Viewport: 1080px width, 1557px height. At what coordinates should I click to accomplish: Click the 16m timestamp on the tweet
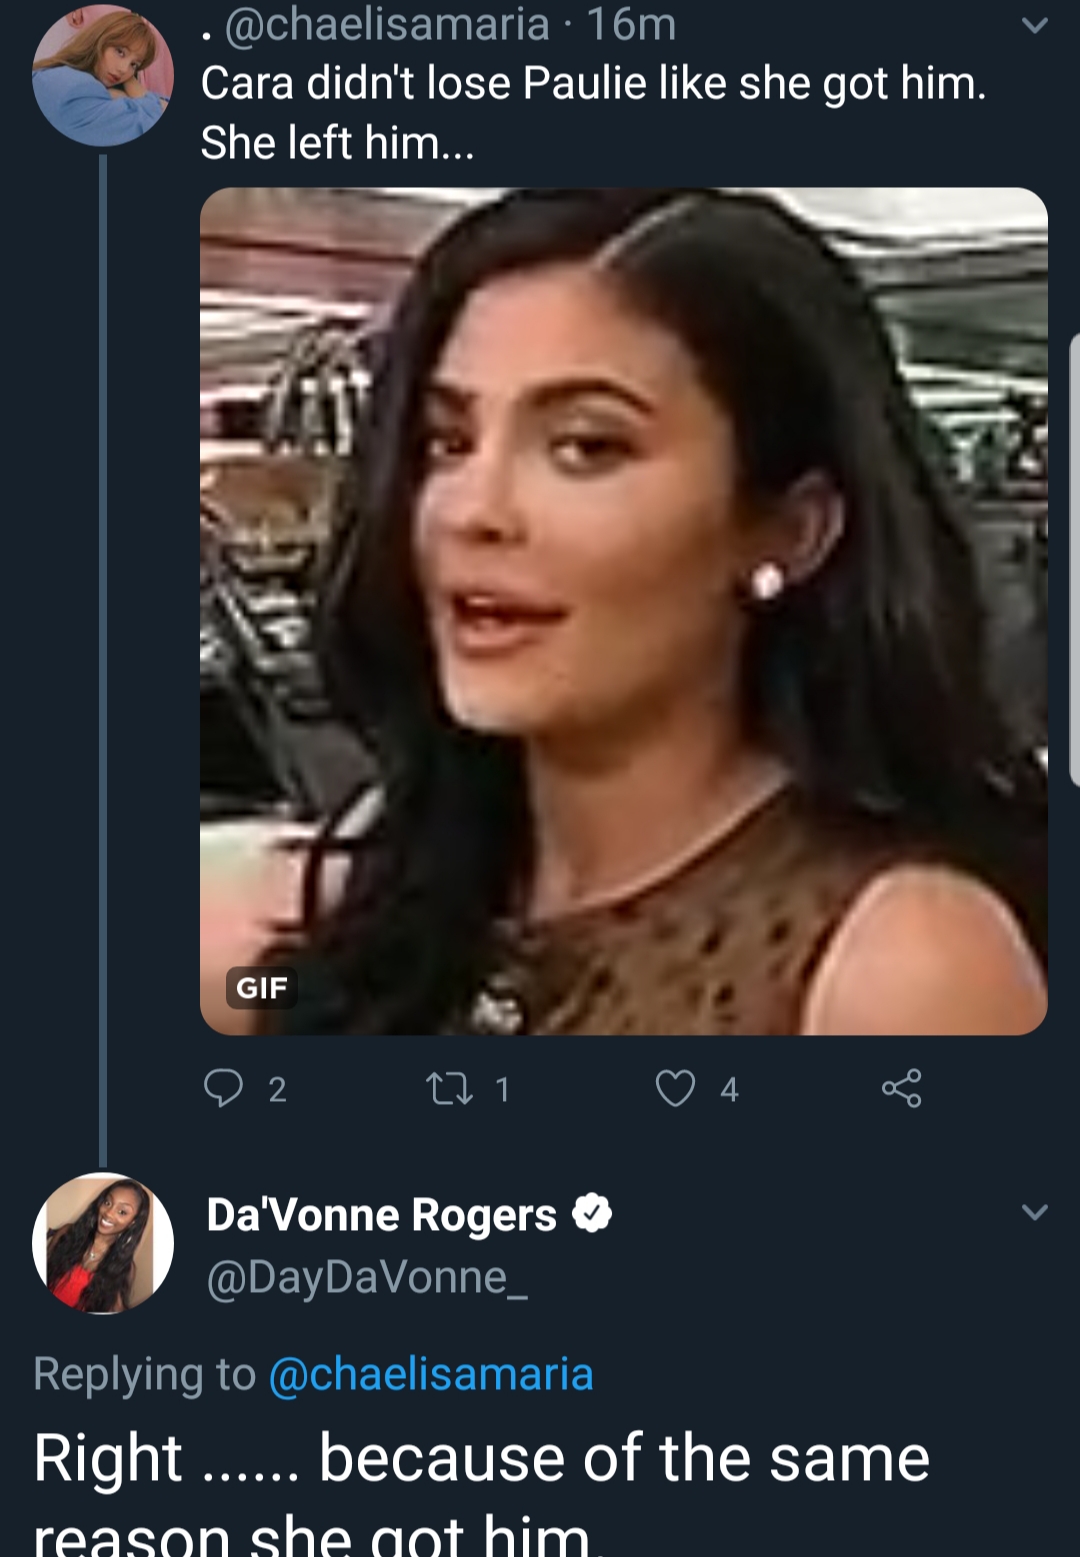[x=631, y=24]
